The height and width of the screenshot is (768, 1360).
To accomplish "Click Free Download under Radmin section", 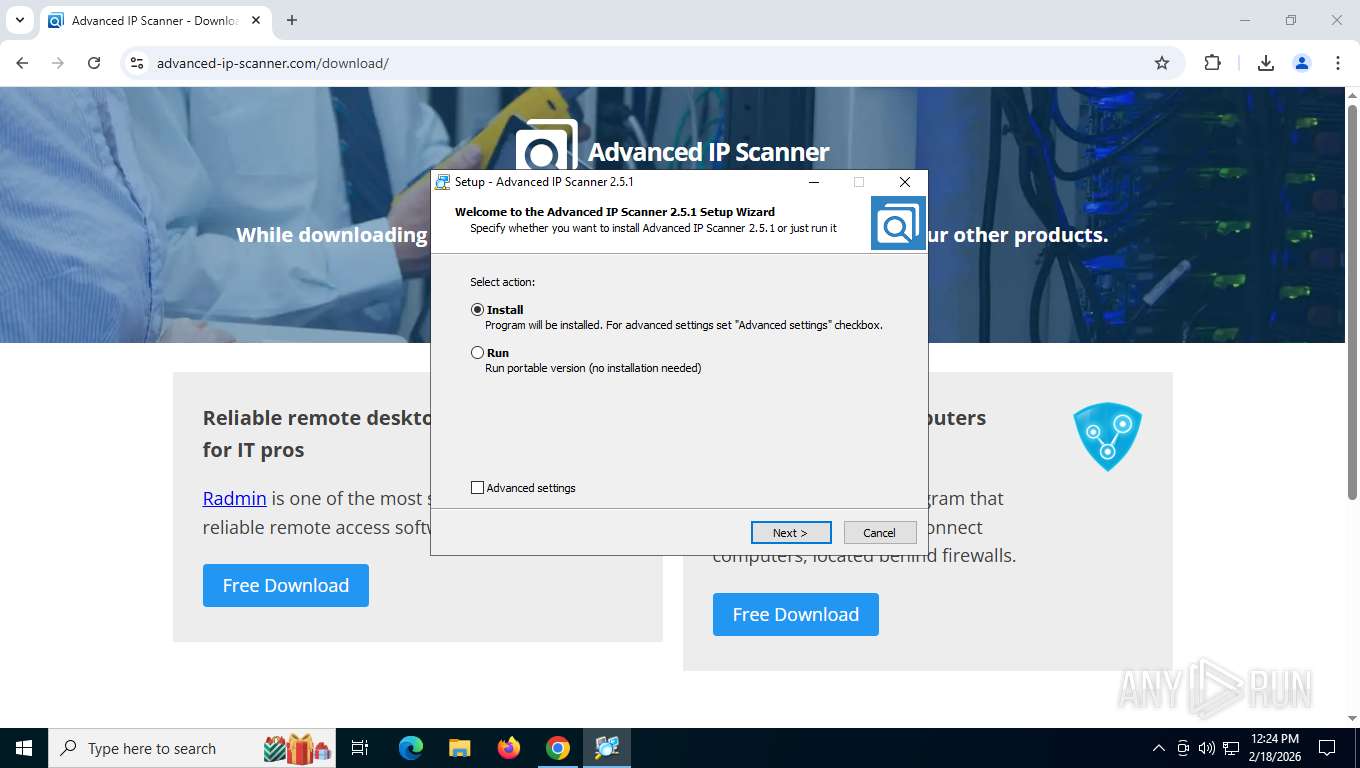I will (286, 586).
